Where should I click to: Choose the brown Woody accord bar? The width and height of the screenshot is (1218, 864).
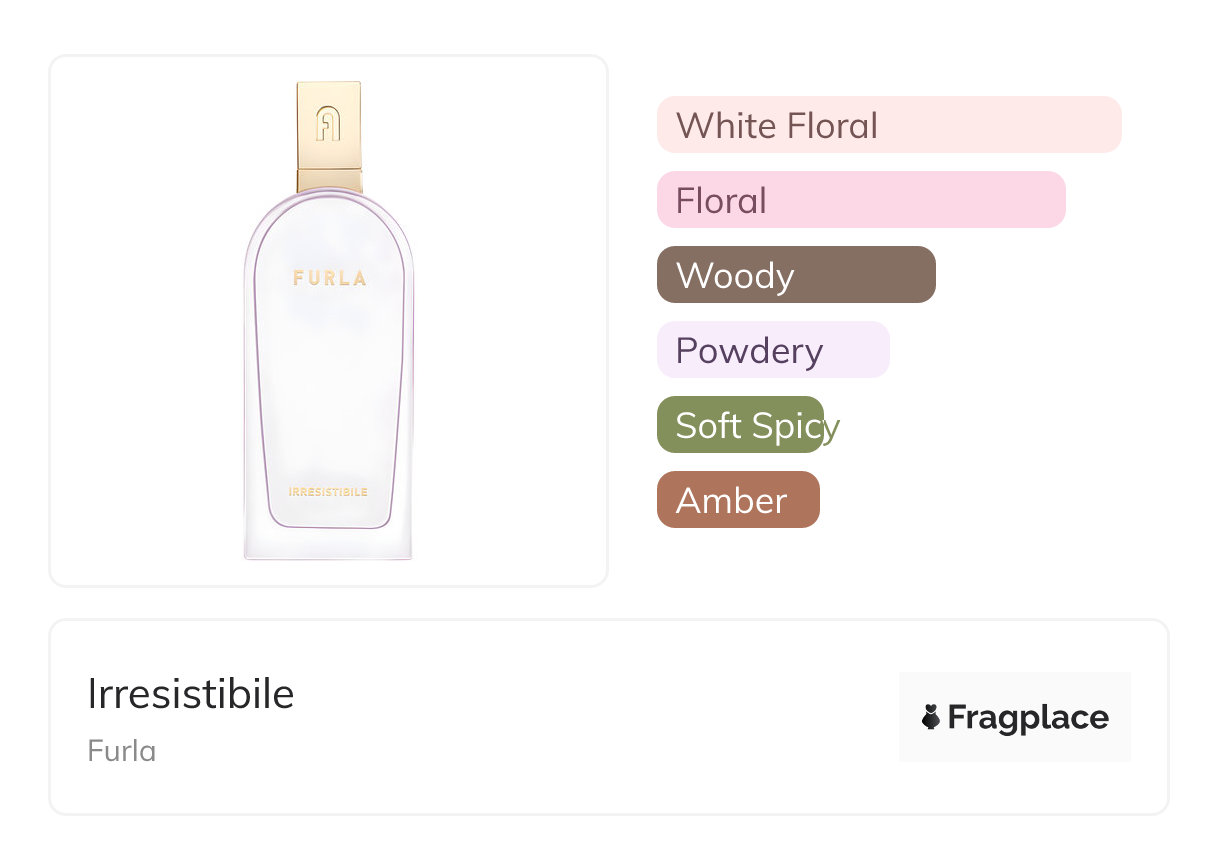point(795,275)
